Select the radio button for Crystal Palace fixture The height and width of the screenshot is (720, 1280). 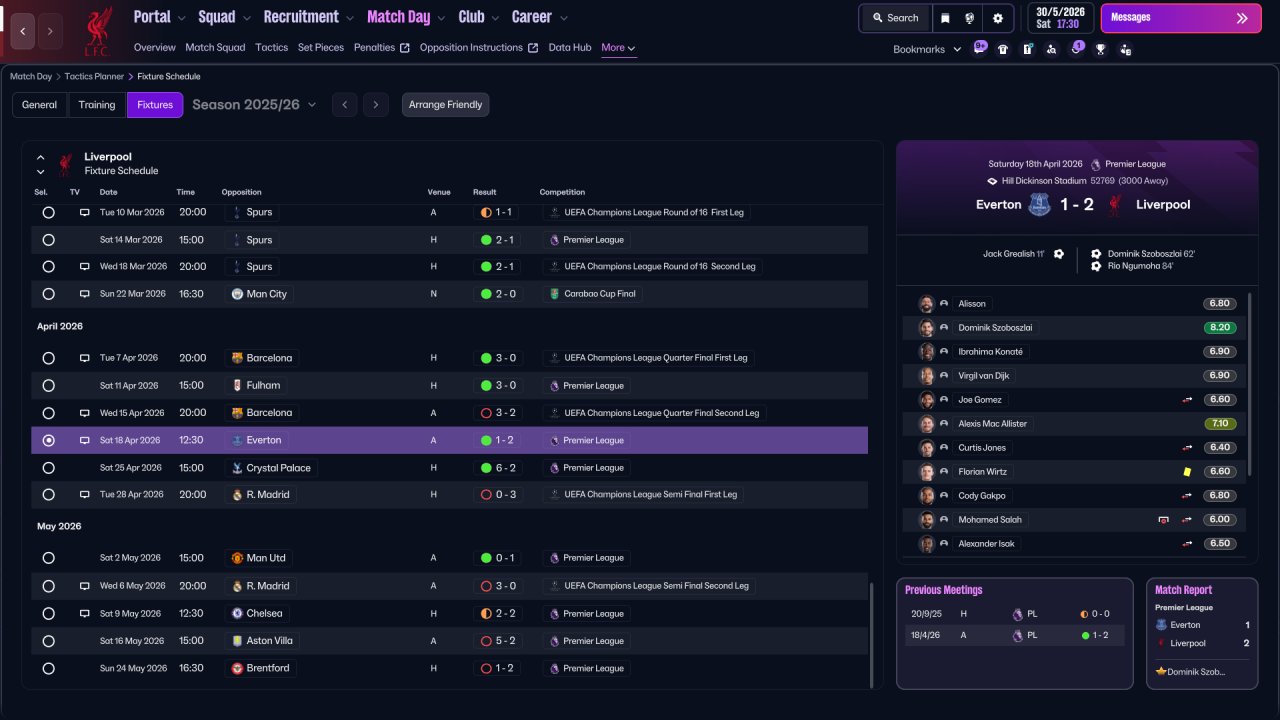tap(48, 468)
